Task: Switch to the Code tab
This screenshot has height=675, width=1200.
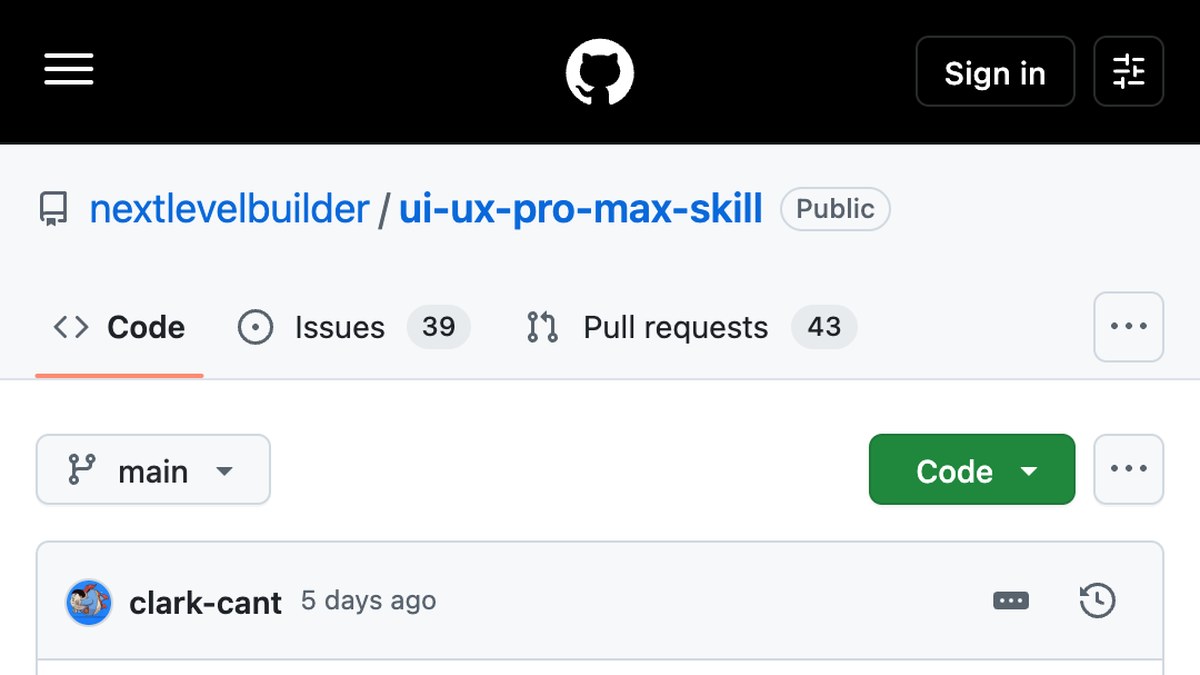Action: tap(119, 327)
